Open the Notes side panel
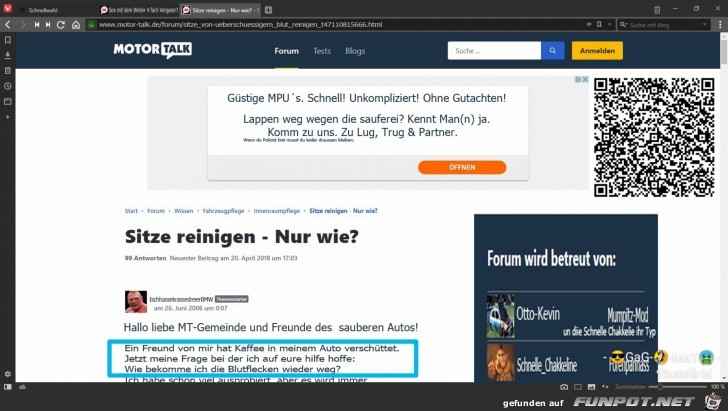Viewport: 728px width, 411px height. [7, 71]
